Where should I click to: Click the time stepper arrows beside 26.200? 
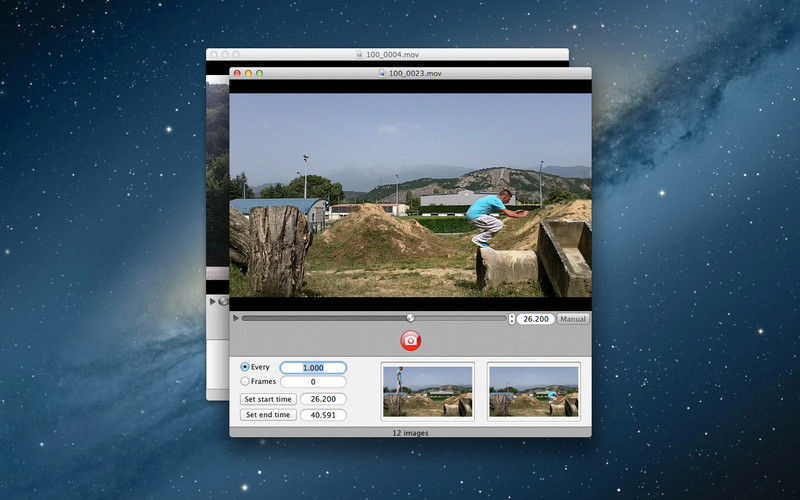[x=511, y=319]
